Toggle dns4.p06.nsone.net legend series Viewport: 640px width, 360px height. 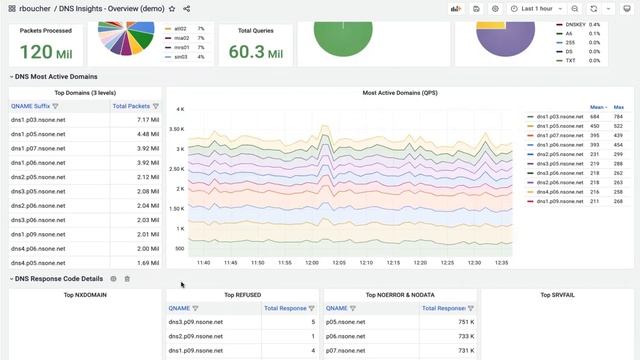coord(560,192)
